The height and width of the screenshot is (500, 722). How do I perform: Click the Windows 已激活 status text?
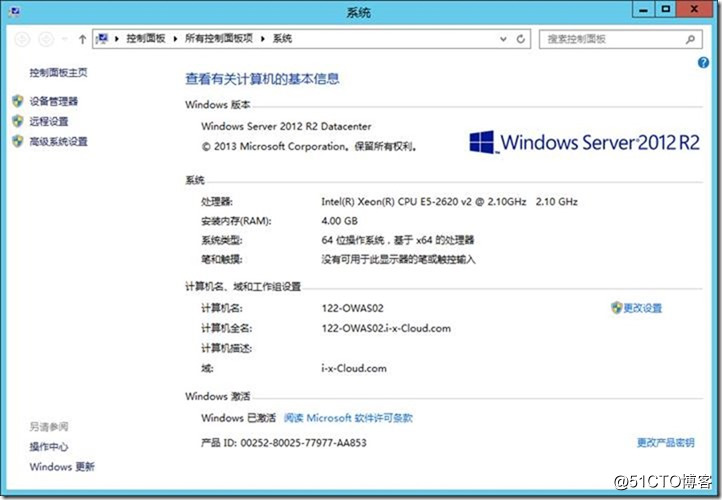click(x=238, y=418)
